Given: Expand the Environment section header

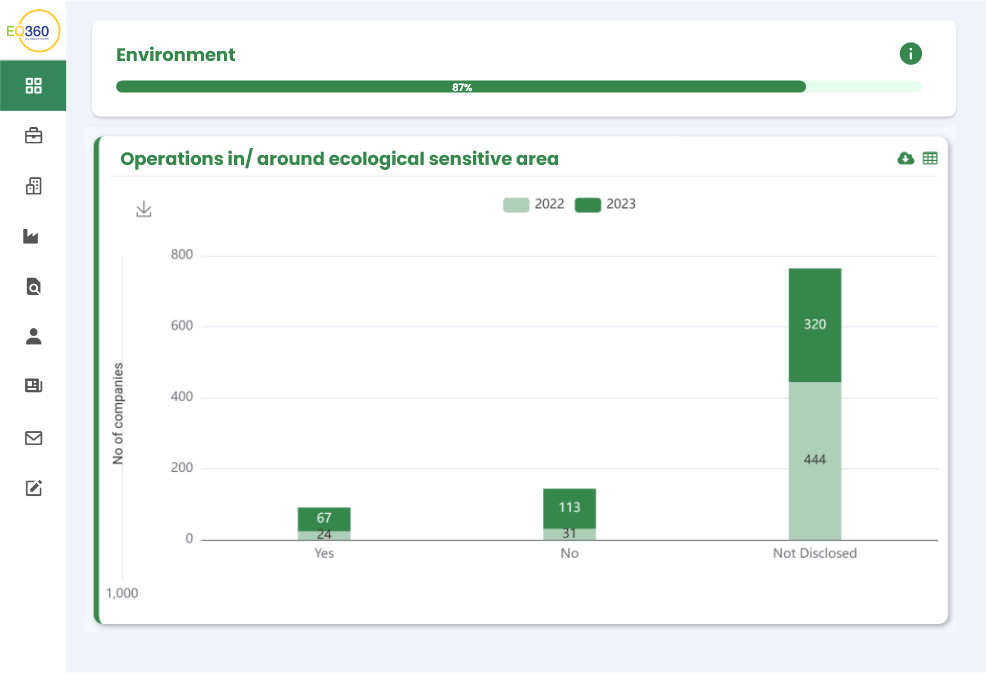Looking at the screenshot, I should tap(175, 55).
